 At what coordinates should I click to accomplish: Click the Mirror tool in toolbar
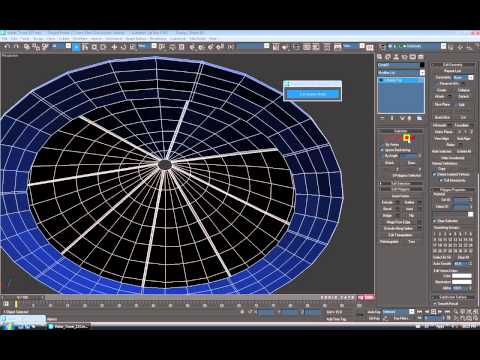[276, 47]
